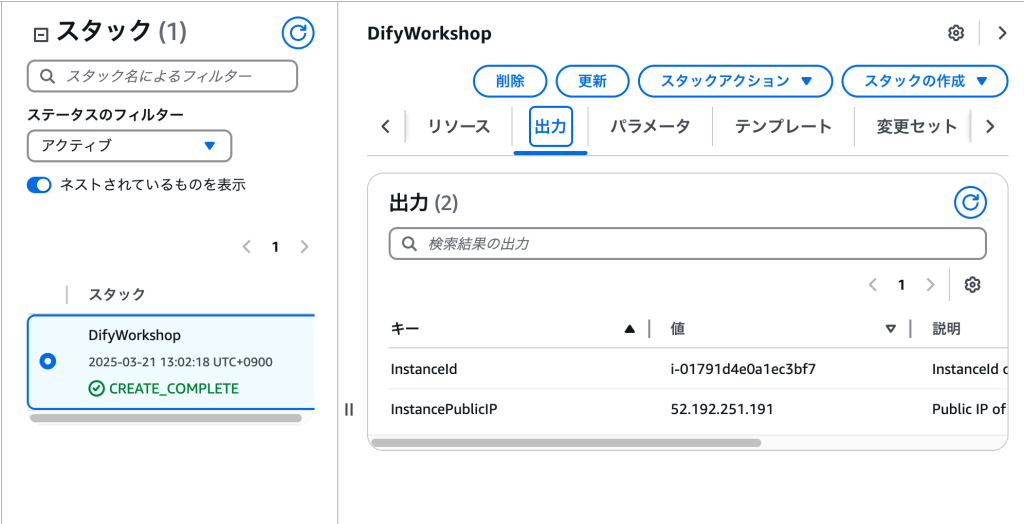Collapse the スタック list panel icon
The width and height of the screenshot is (1024, 524).
click(x=41, y=35)
